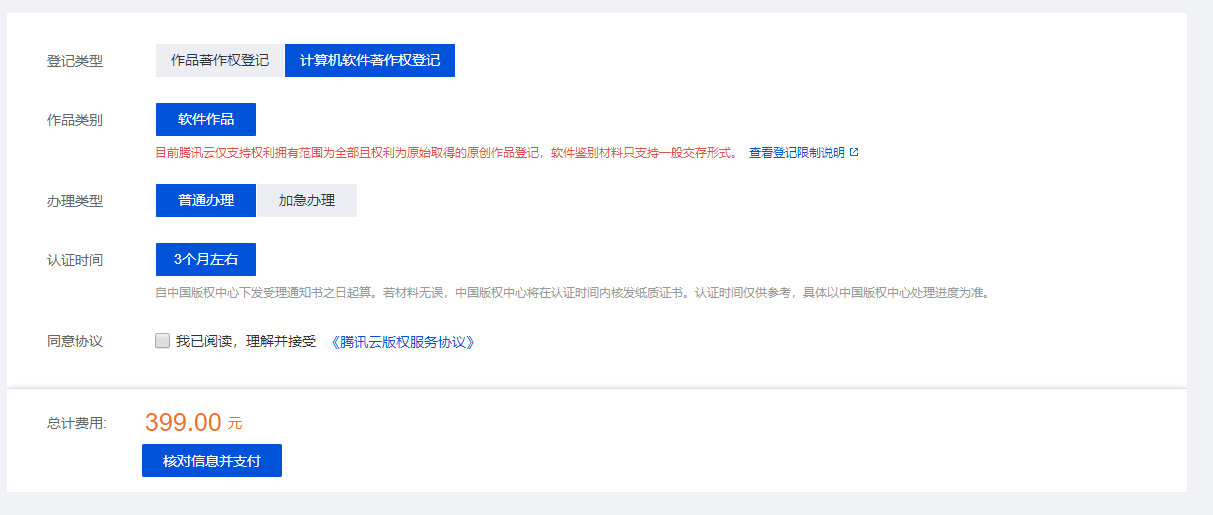Select 加急办理 processing type
The image size is (1213, 515).
click(307, 201)
